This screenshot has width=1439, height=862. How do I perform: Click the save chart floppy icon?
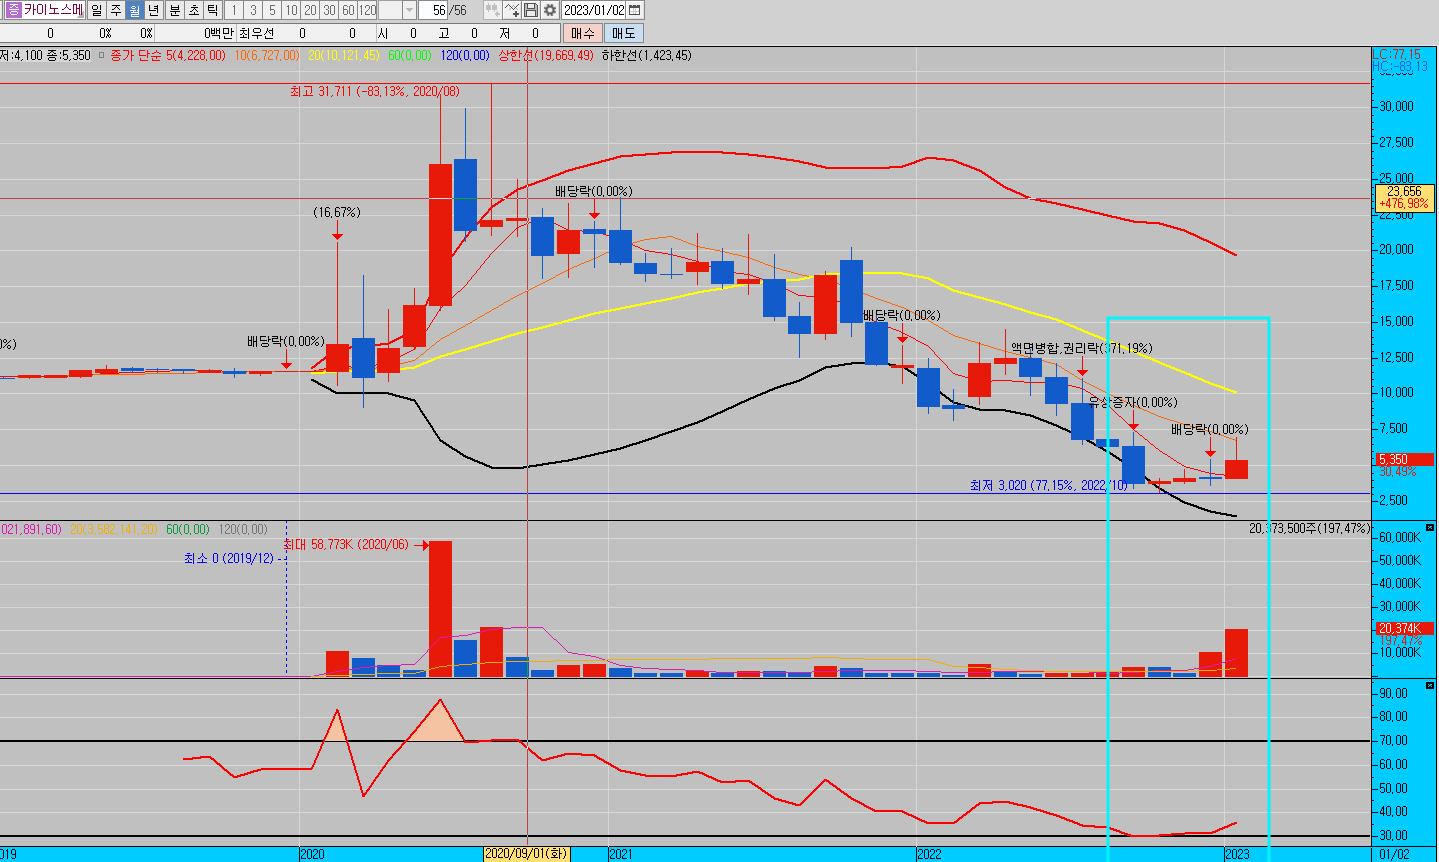pyautogui.click(x=531, y=10)
